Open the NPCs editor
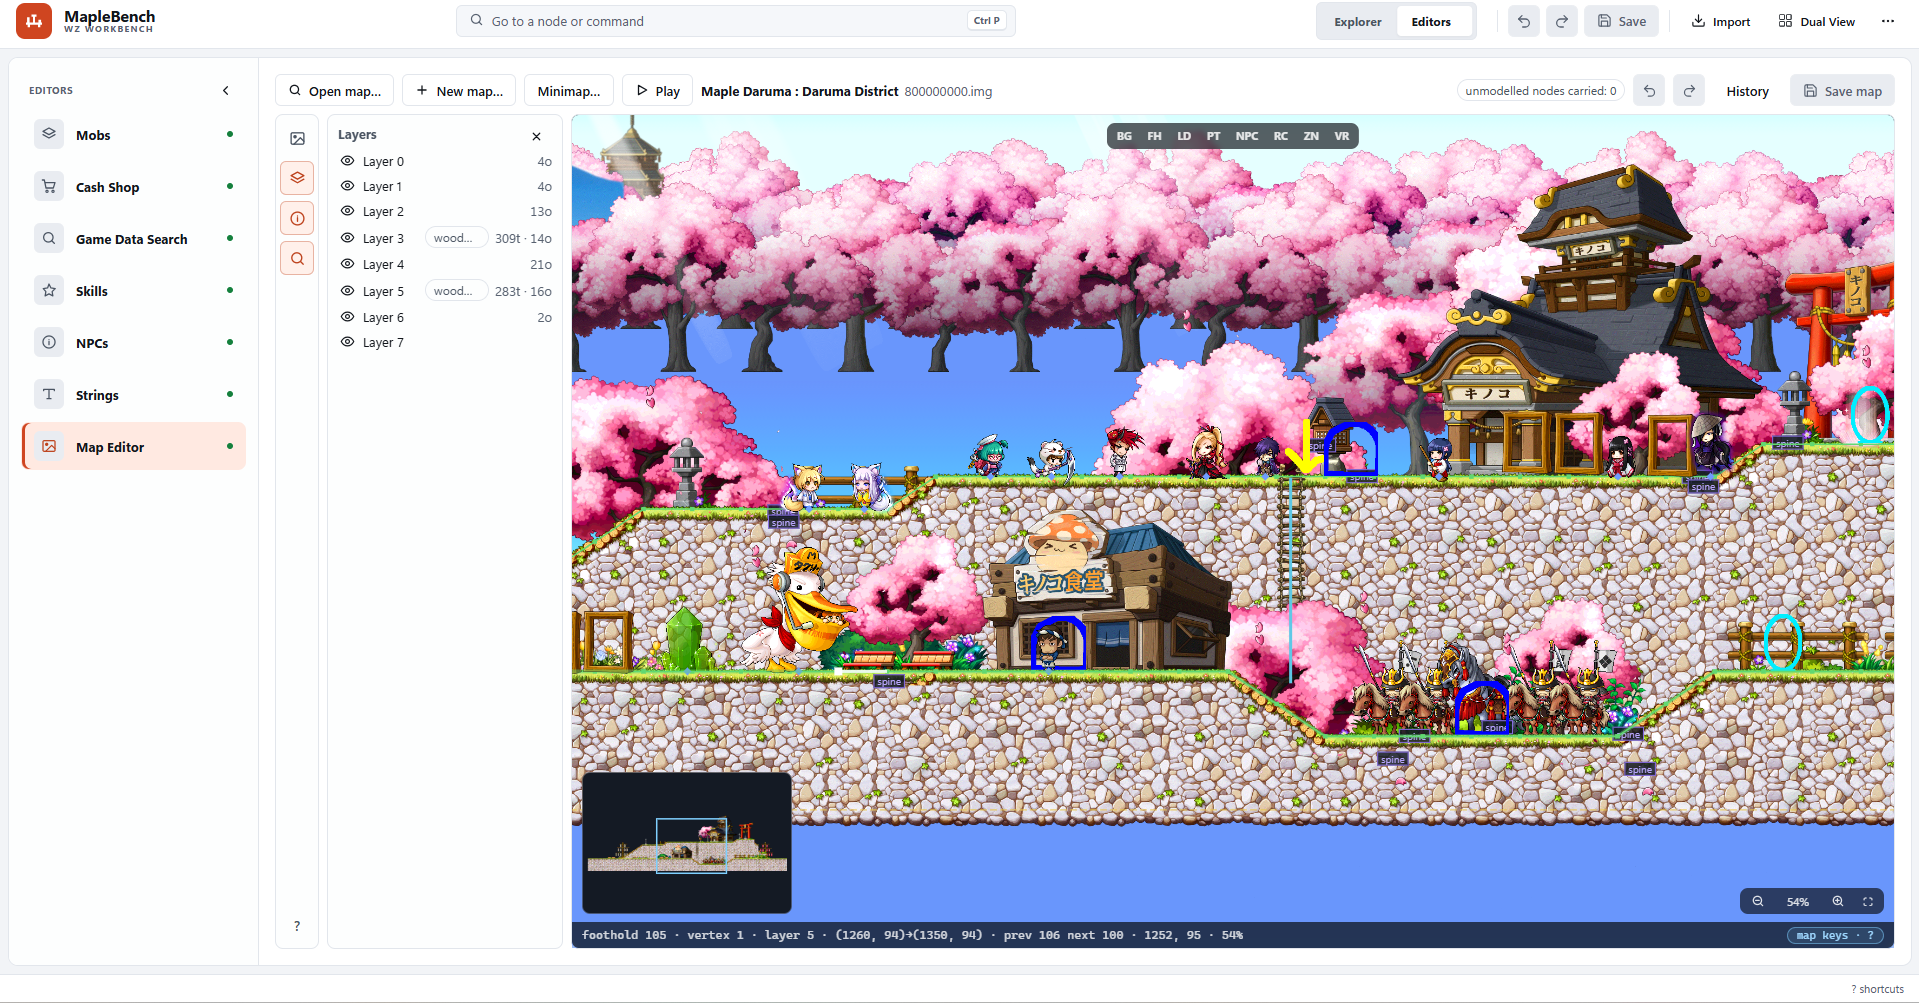1919x1003 pixels. pos(134,343)
